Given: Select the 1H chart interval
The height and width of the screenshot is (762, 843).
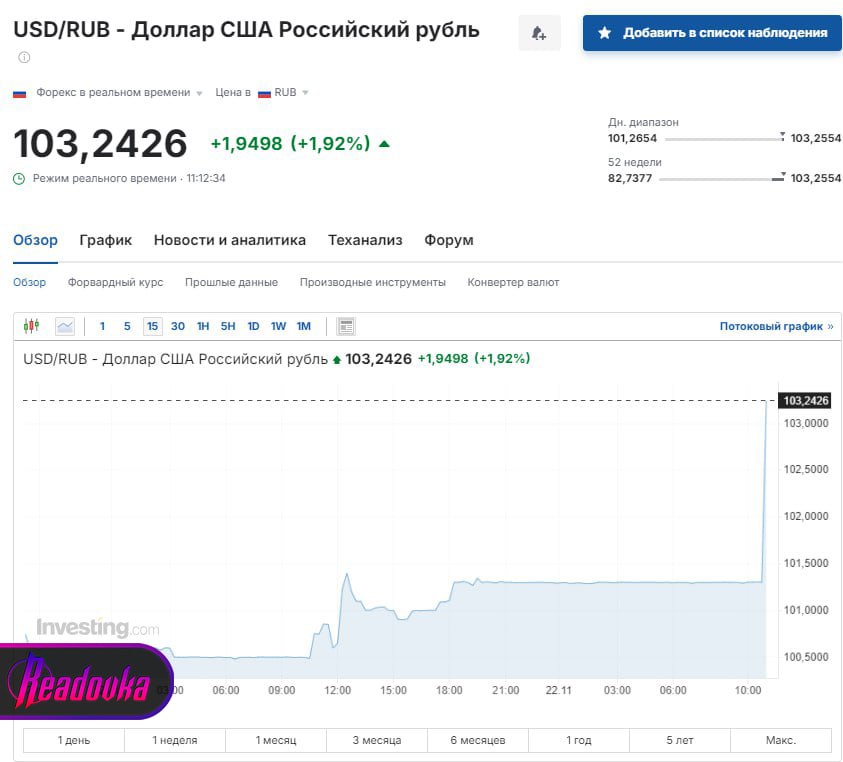Looking at the screenshot, I should [x=203, y=326].
